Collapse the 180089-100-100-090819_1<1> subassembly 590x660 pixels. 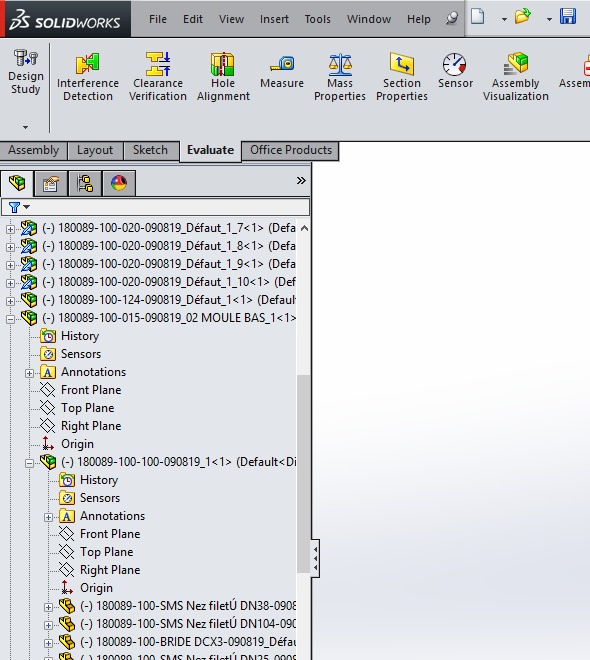[x=29, y=463]
